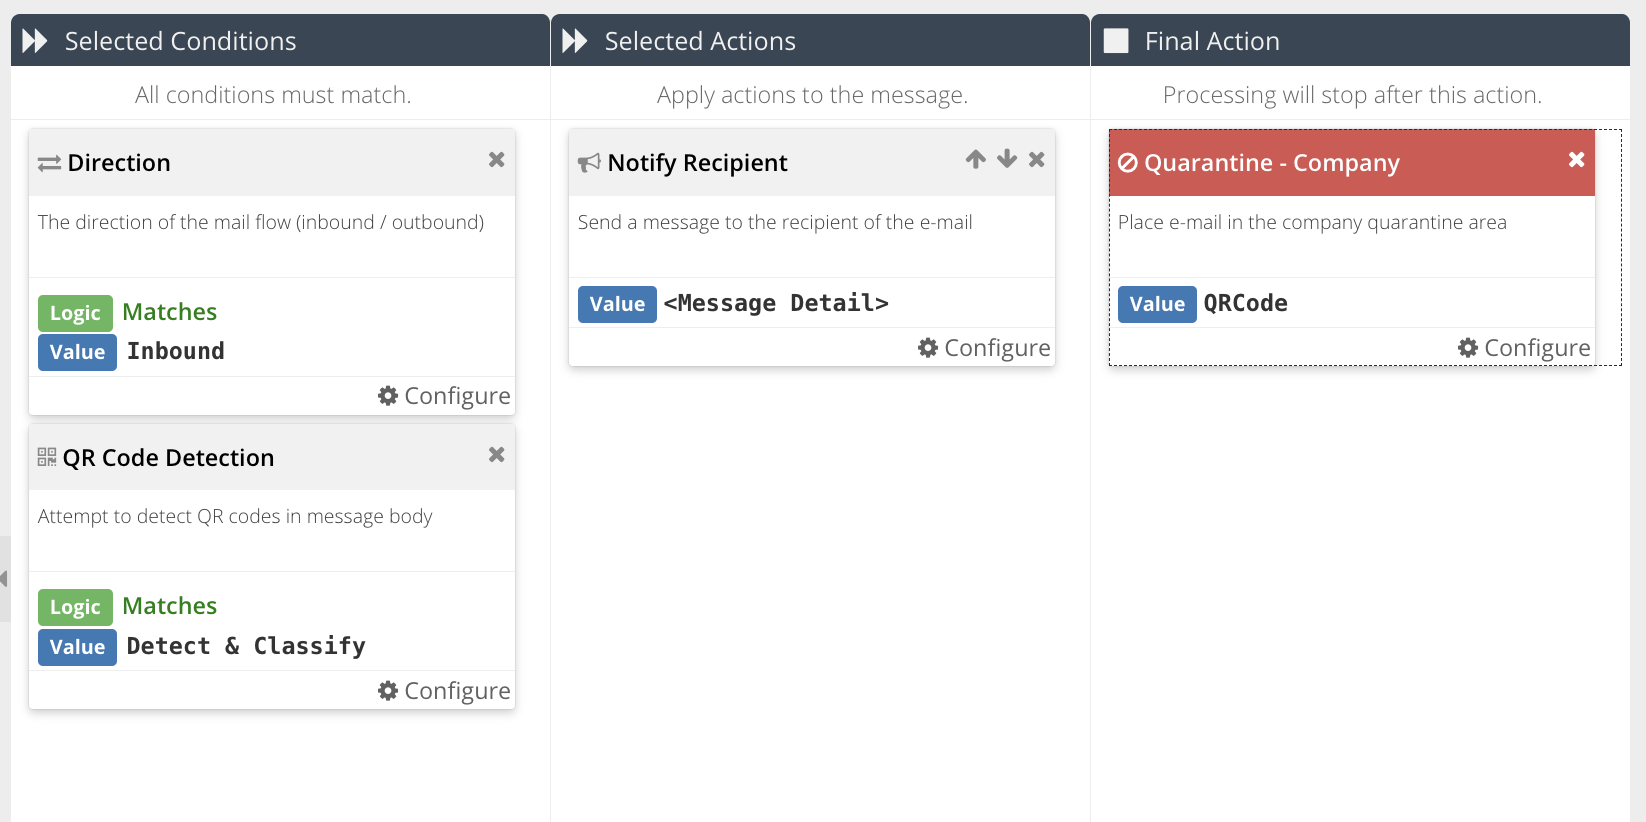The image size is (1646, 822).
Task: Move Notify Recipient action down
Action: coord(1007,159)
